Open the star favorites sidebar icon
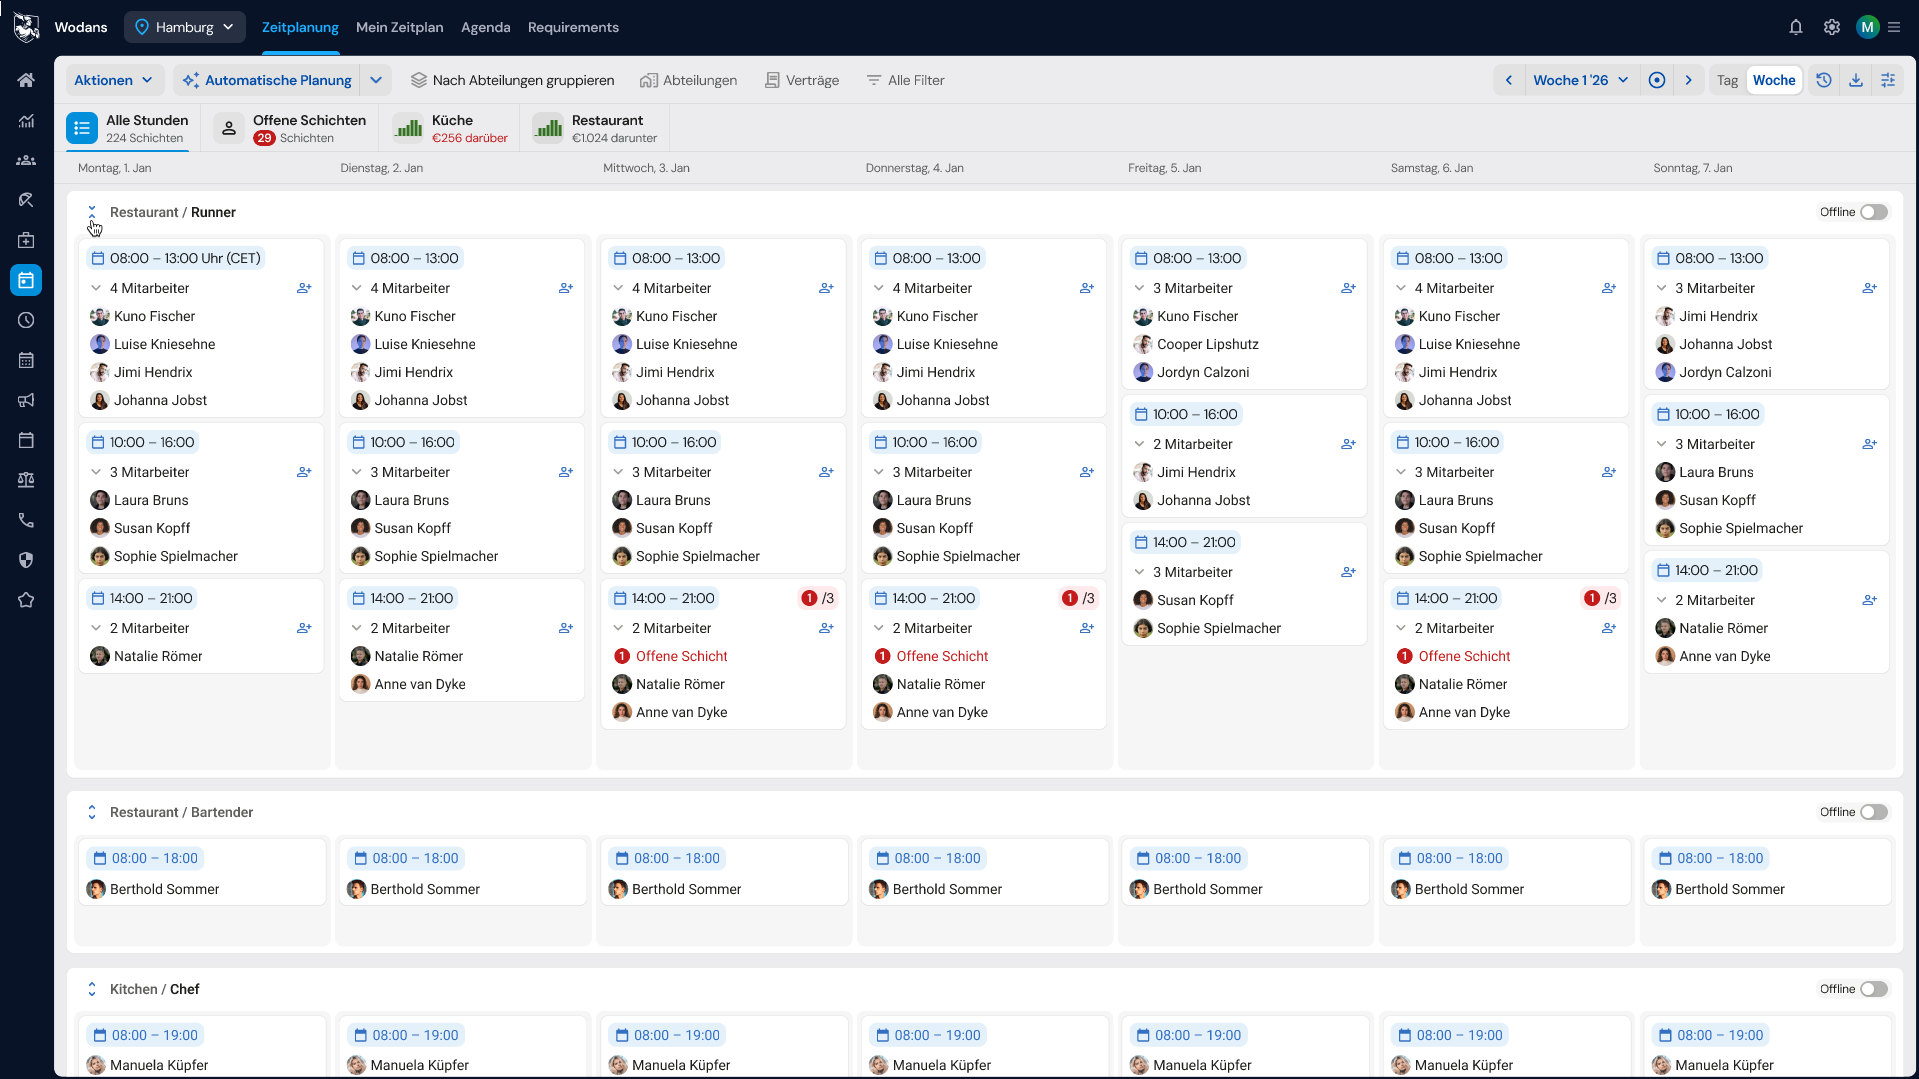This screenshot has height=1079, width=1919. point(26,600)
